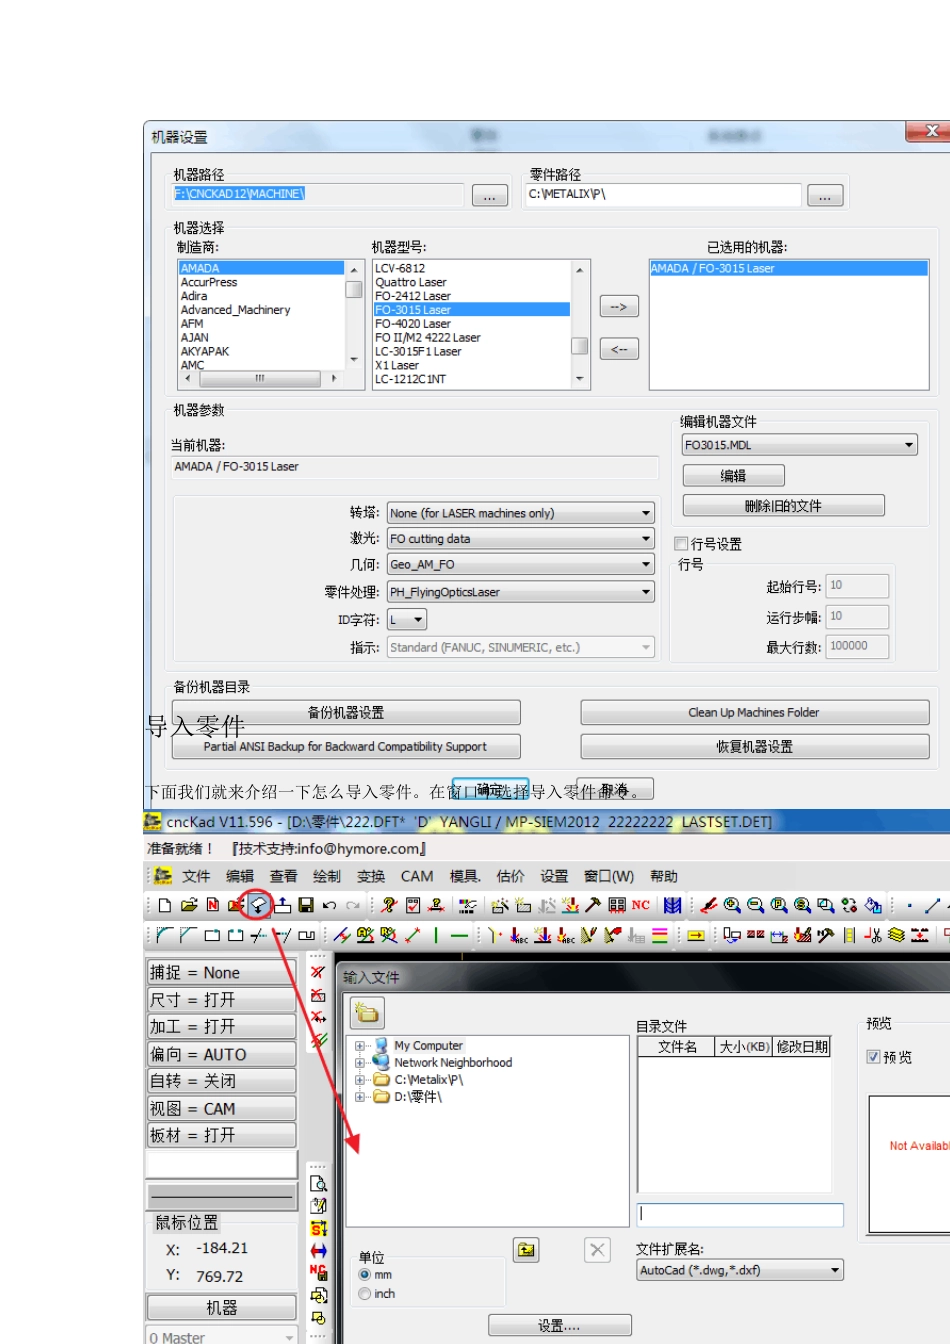The width and height of the screenshot is (950, 1344).
Task: Select FO-4020 Laser in machine model list
Action: 471,324
